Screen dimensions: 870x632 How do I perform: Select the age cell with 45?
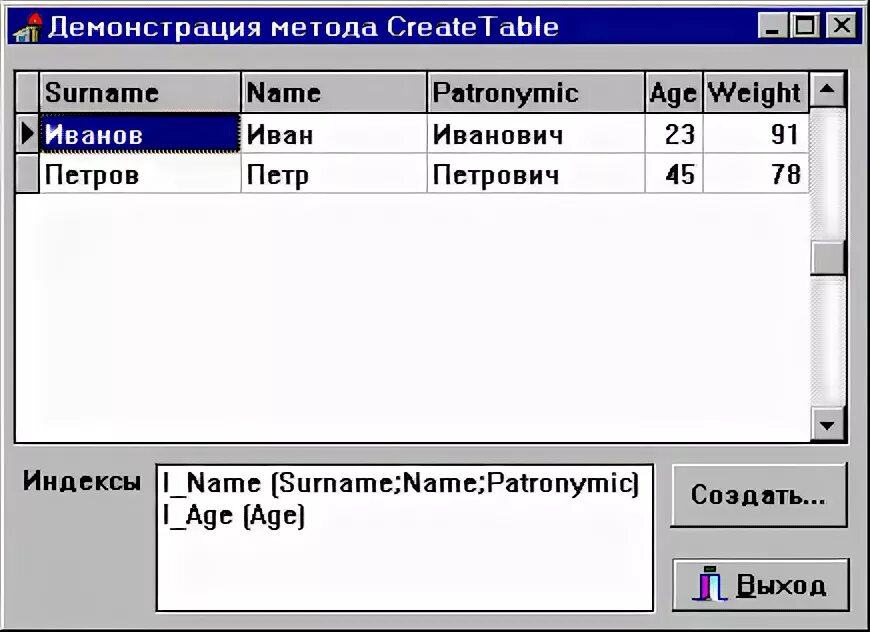674,174
